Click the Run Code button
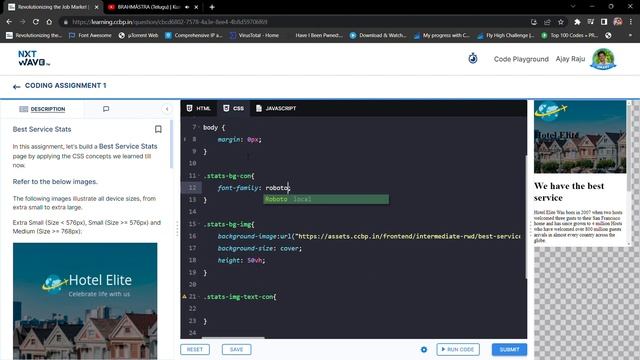The height and width of the screenshot is (360, 640). (x=458, y=349)
